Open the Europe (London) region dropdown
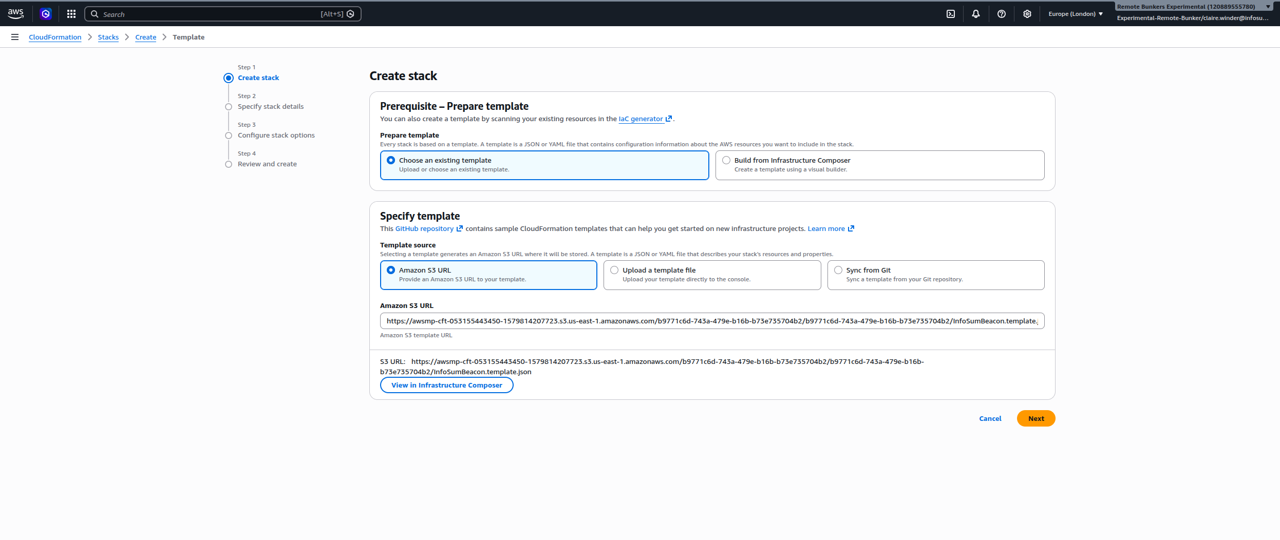 click(x=1076, y=14)
